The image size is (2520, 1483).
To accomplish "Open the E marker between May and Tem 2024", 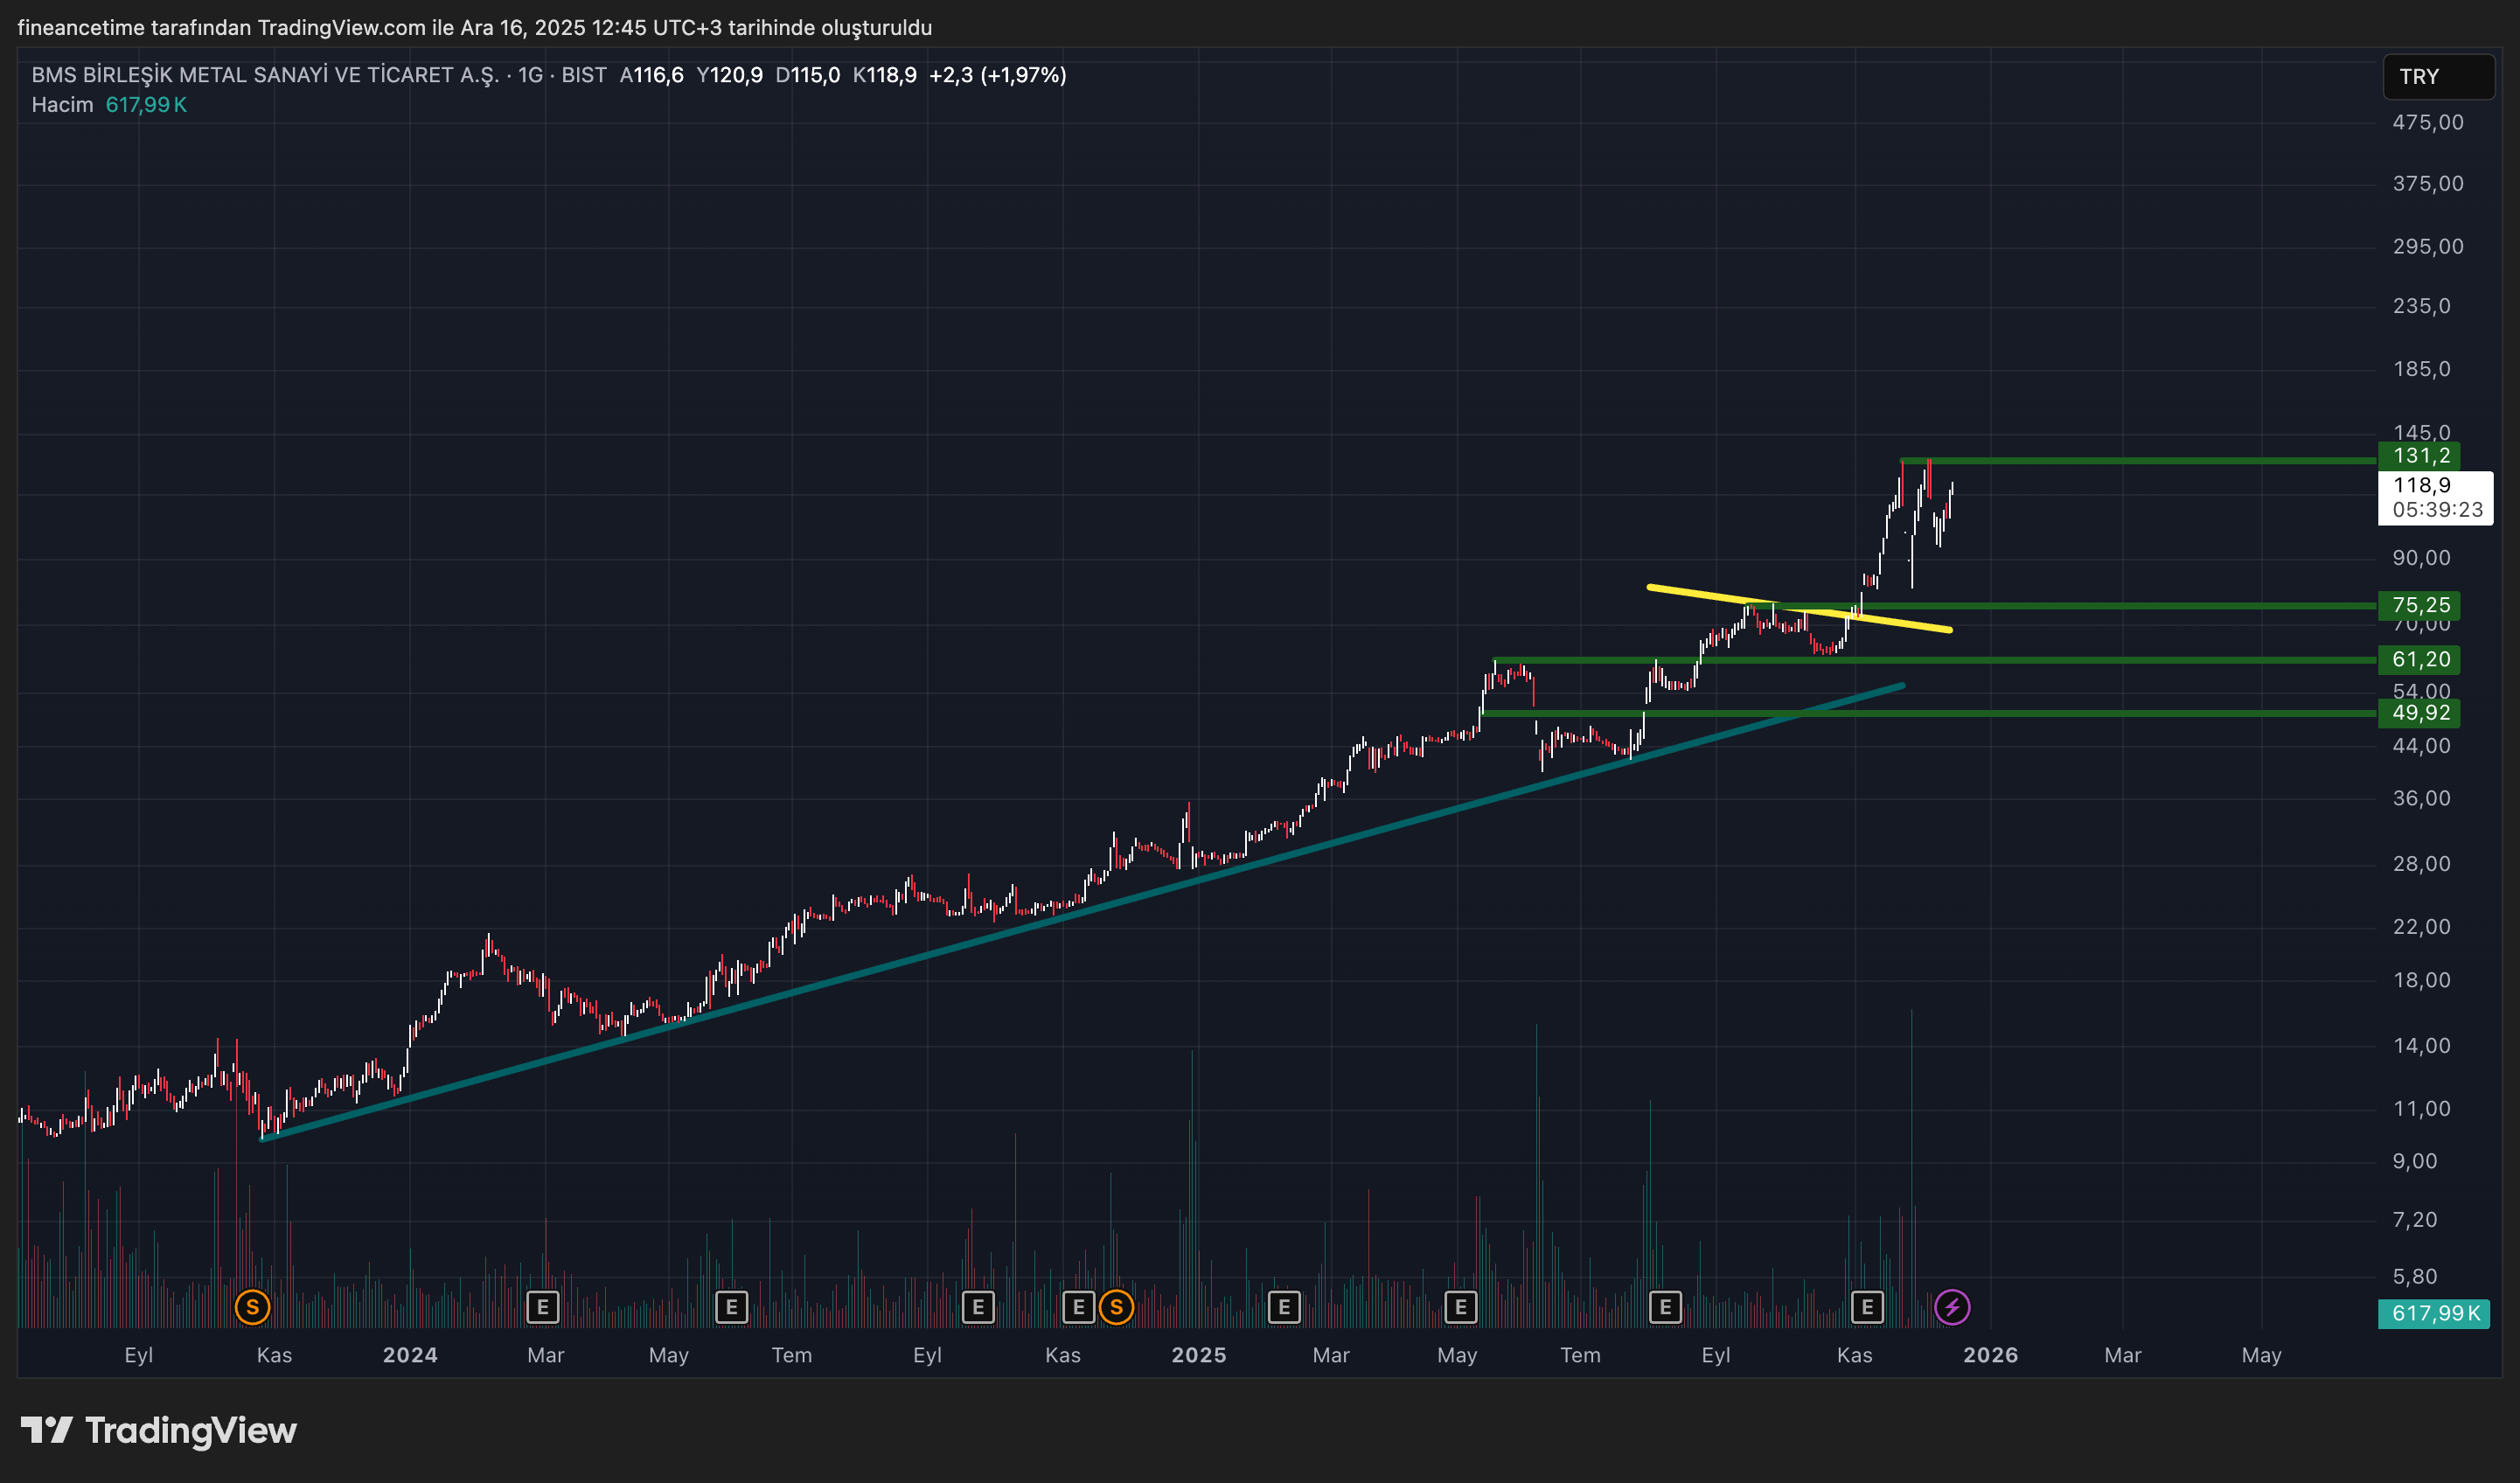I will coord(731,1306).
